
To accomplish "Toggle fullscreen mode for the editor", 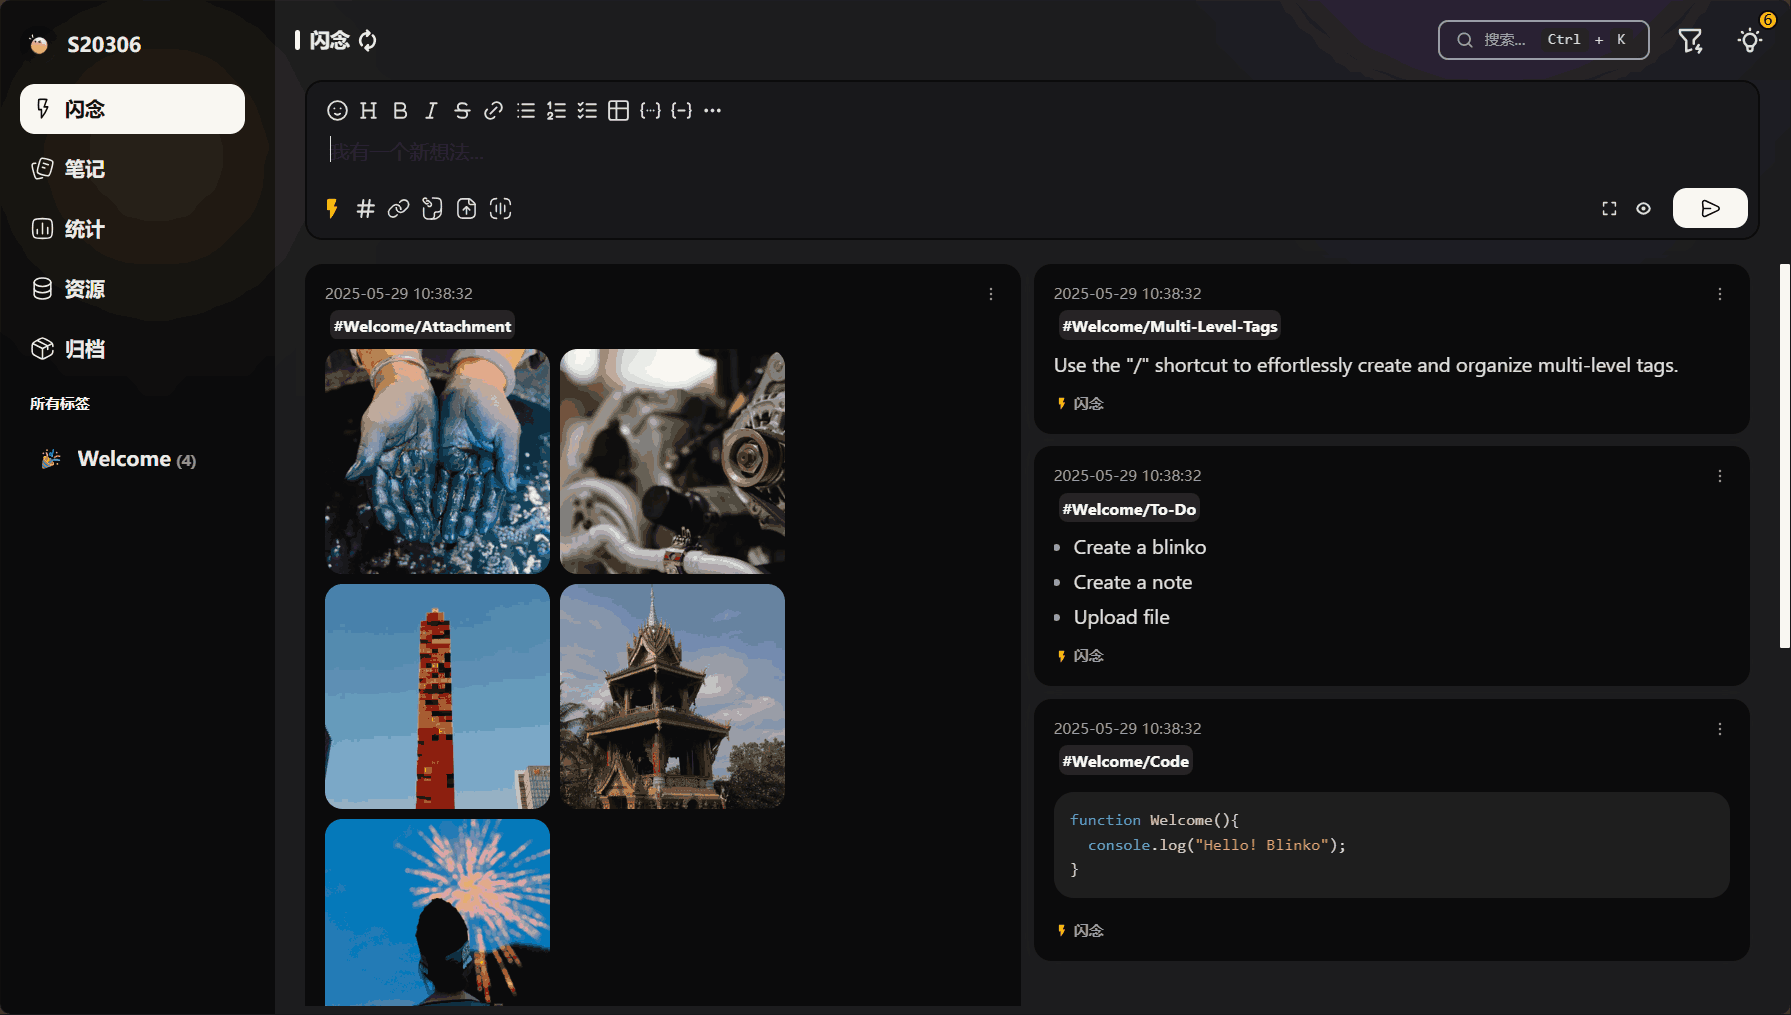I will click(1609, 209).
